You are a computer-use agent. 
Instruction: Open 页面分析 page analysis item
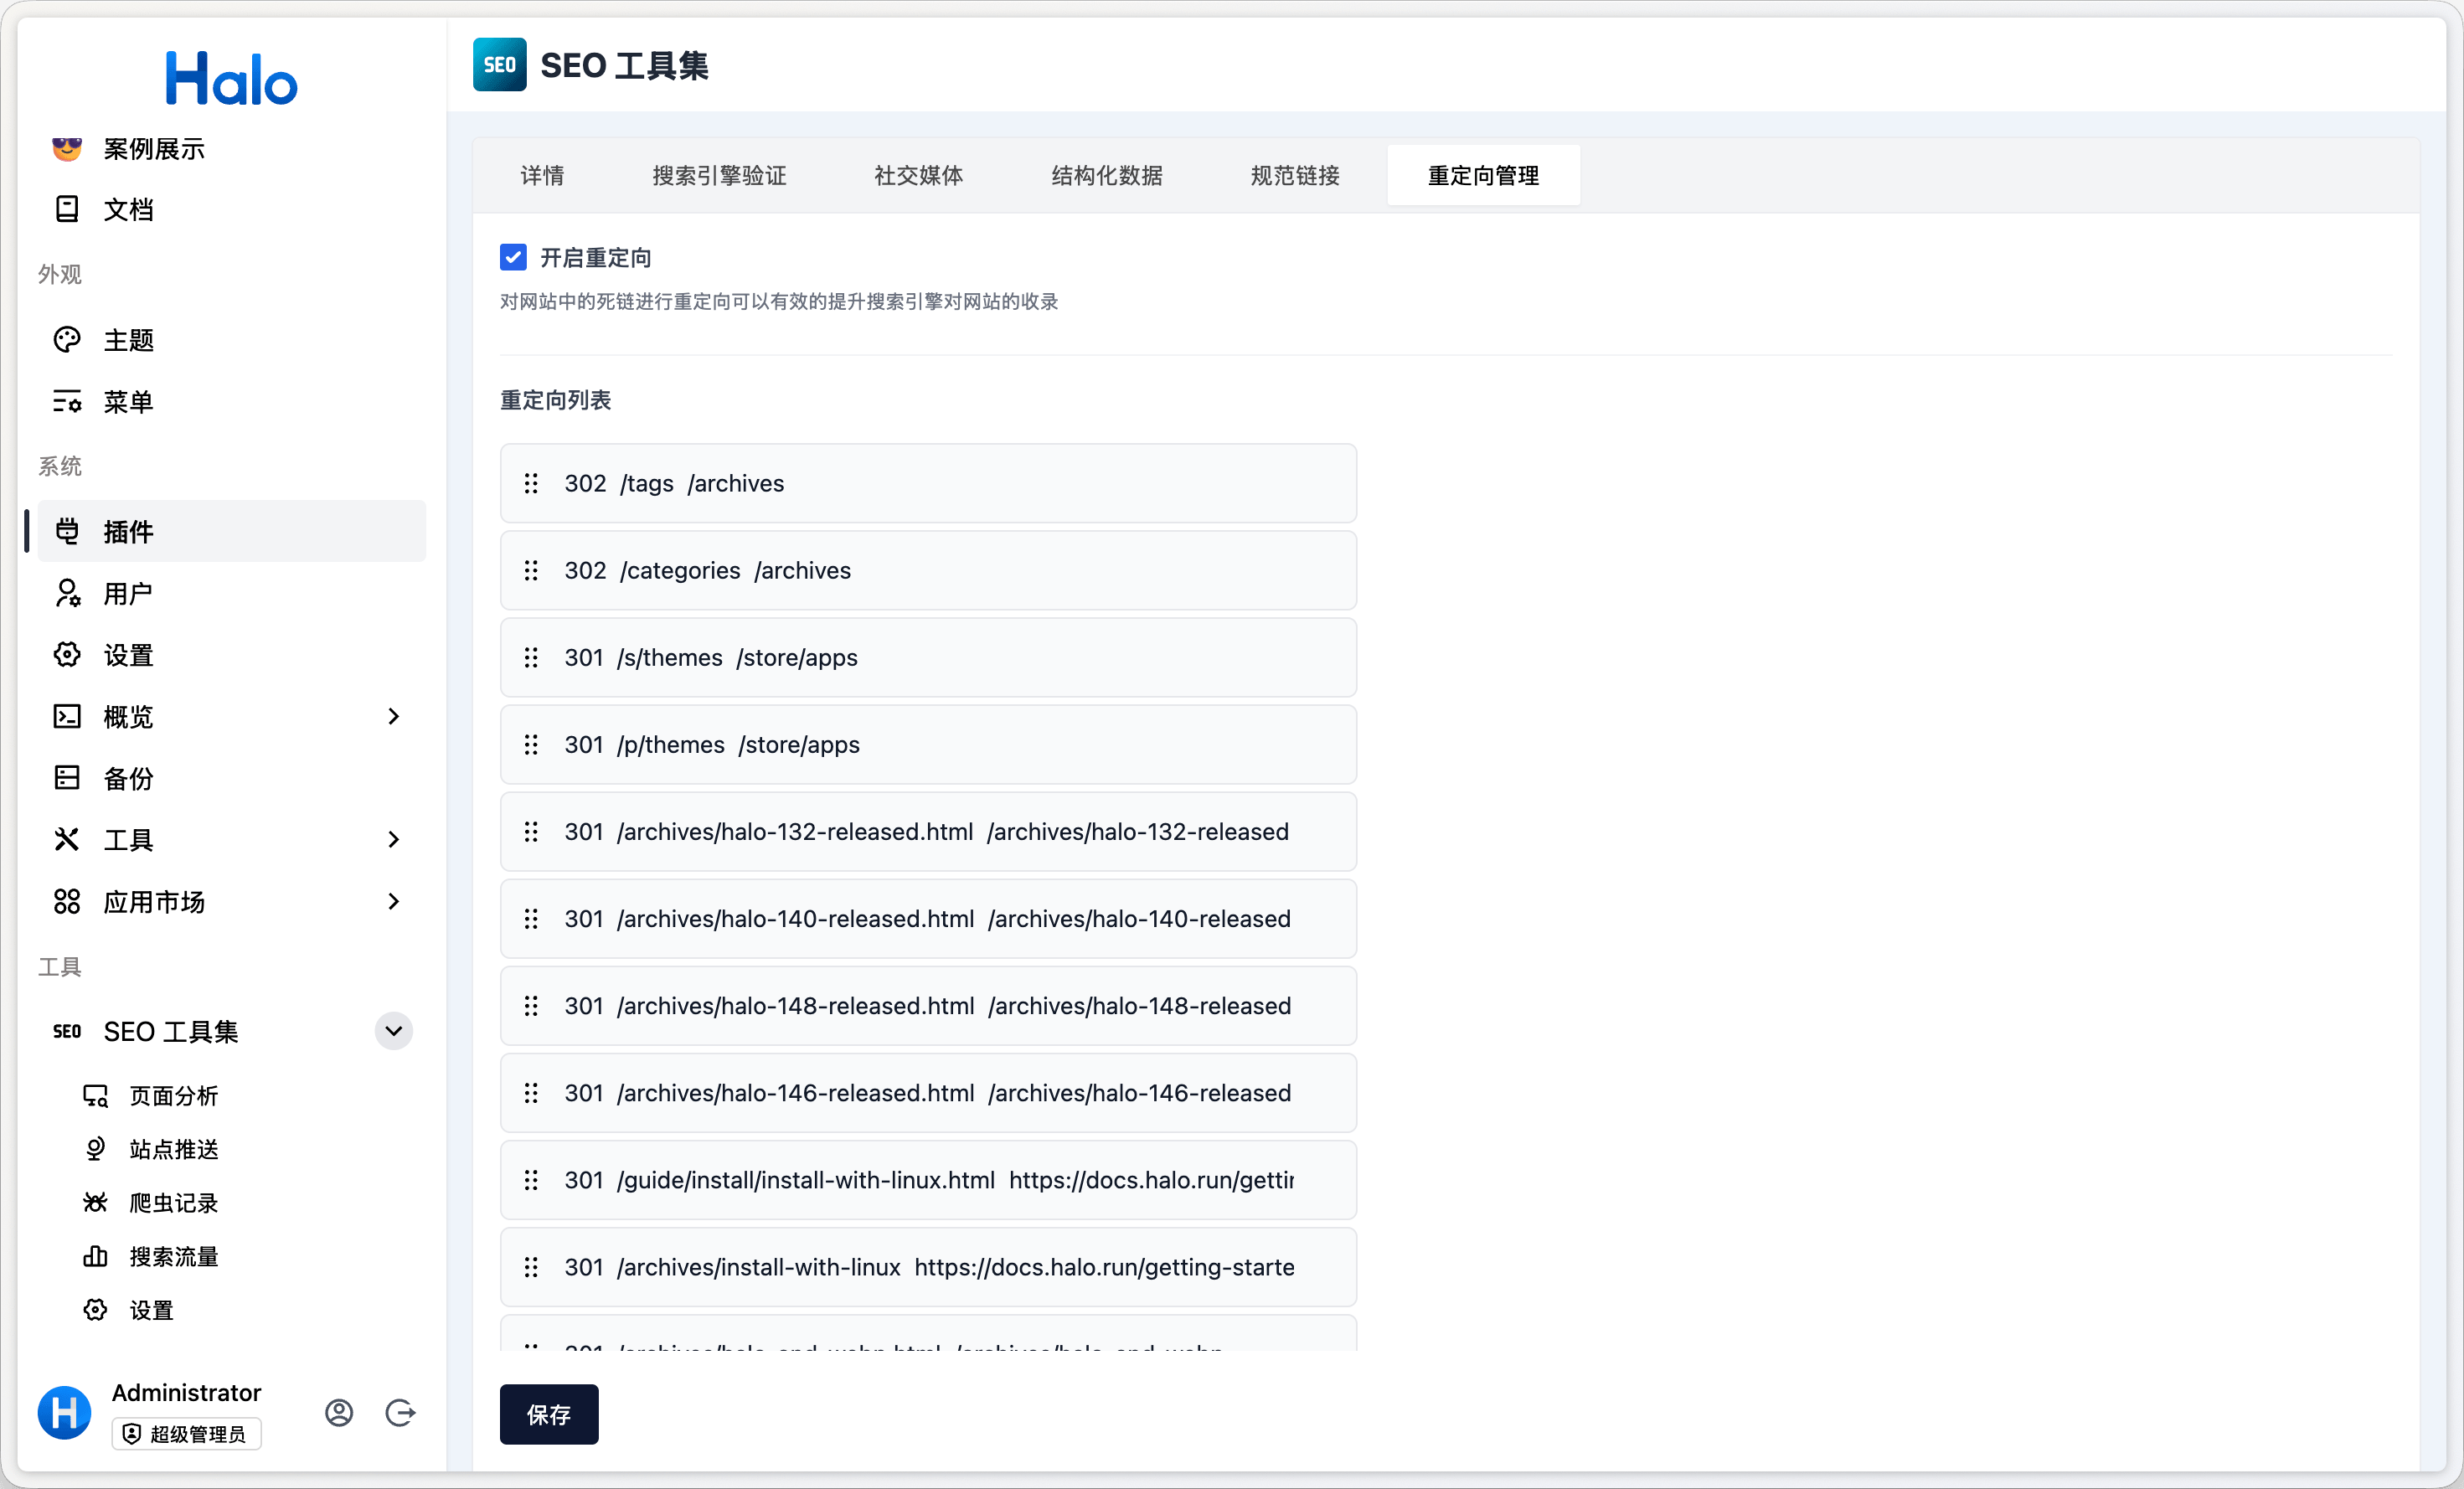coord(173,1096)
